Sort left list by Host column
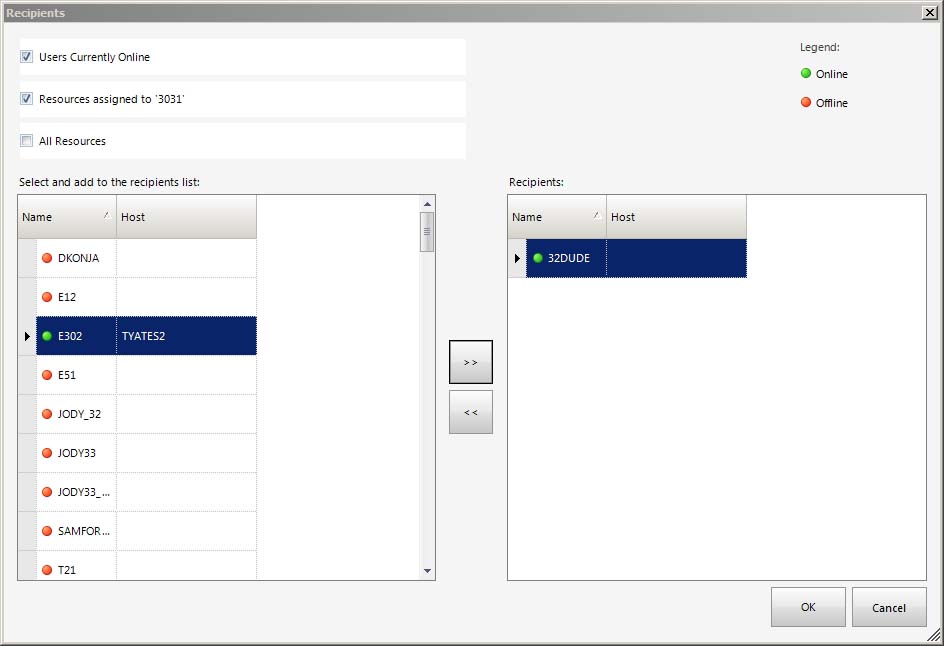 click(x=186, y=217)
